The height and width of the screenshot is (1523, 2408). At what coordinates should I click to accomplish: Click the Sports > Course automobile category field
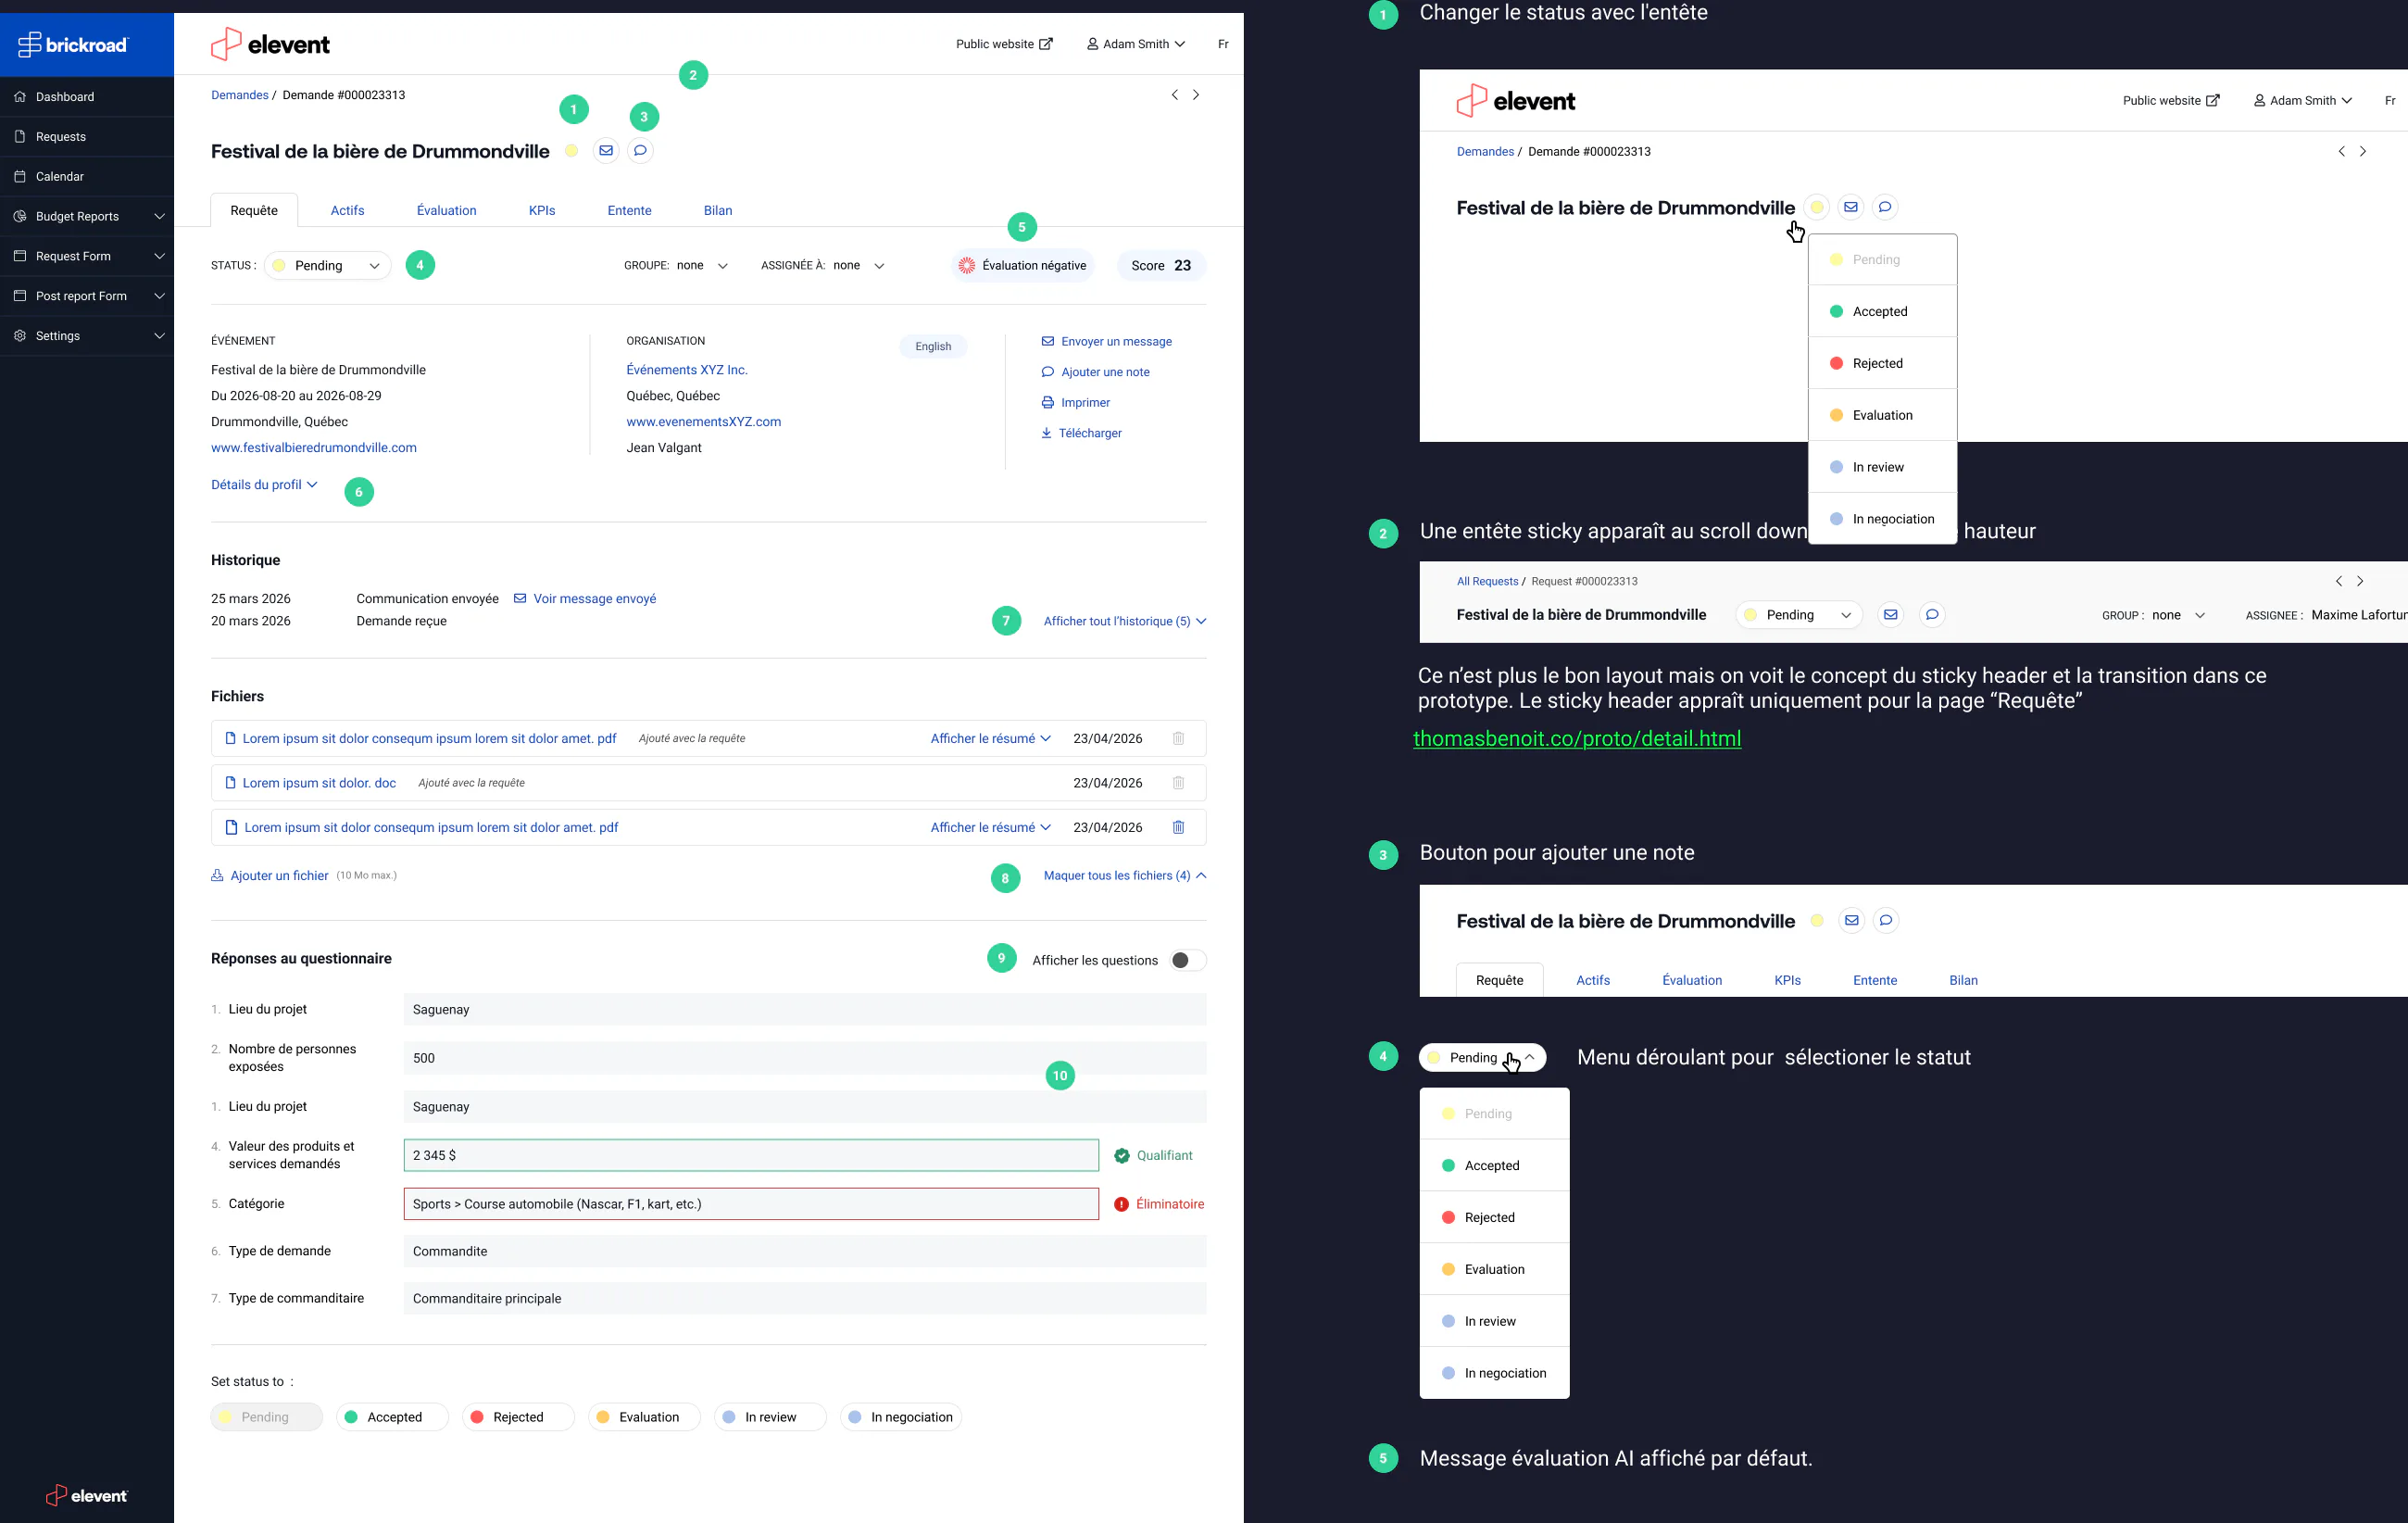point(751,1205)
